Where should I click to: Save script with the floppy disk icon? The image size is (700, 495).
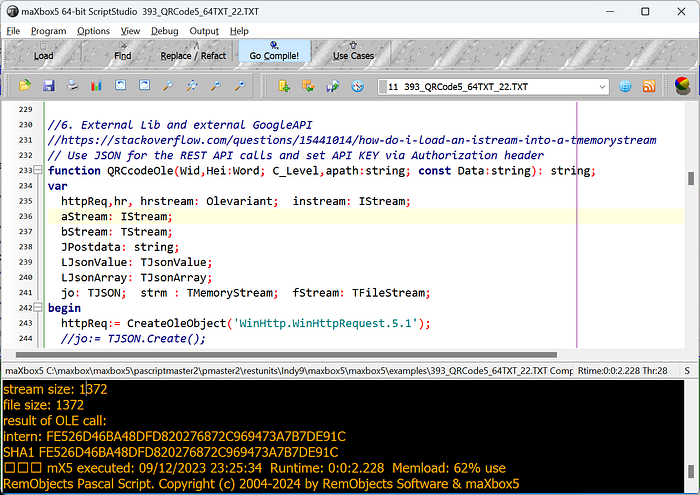(x=49, y=85)
